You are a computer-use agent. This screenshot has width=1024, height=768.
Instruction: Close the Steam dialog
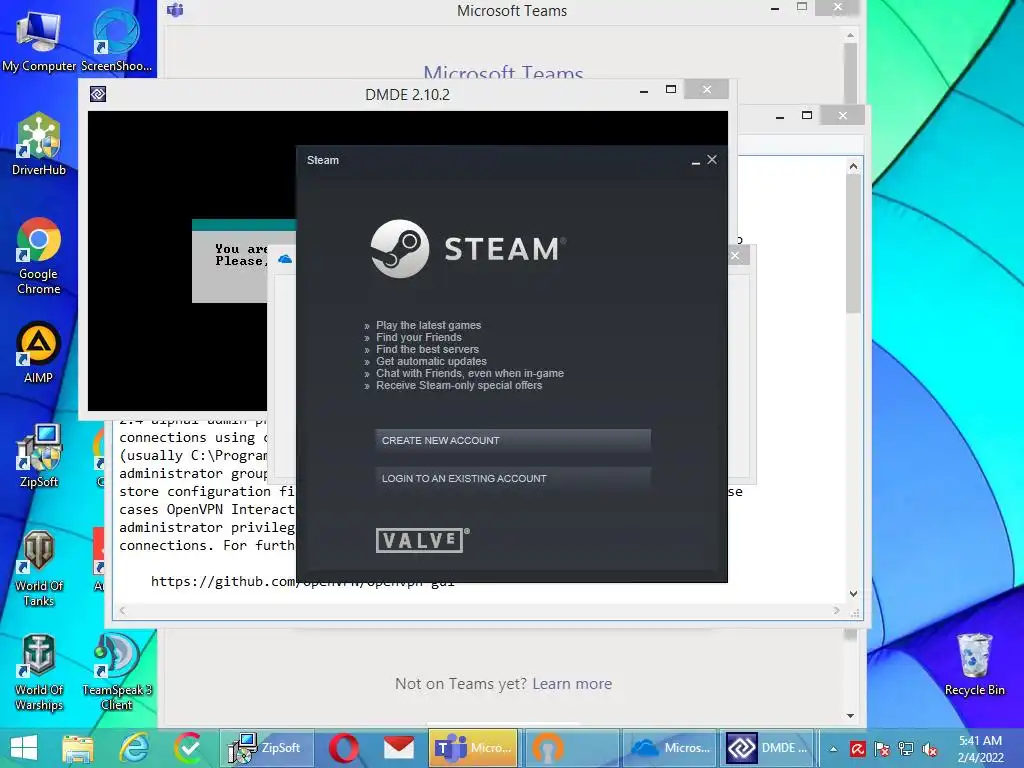pyautogui.click(x=712, y=159)
